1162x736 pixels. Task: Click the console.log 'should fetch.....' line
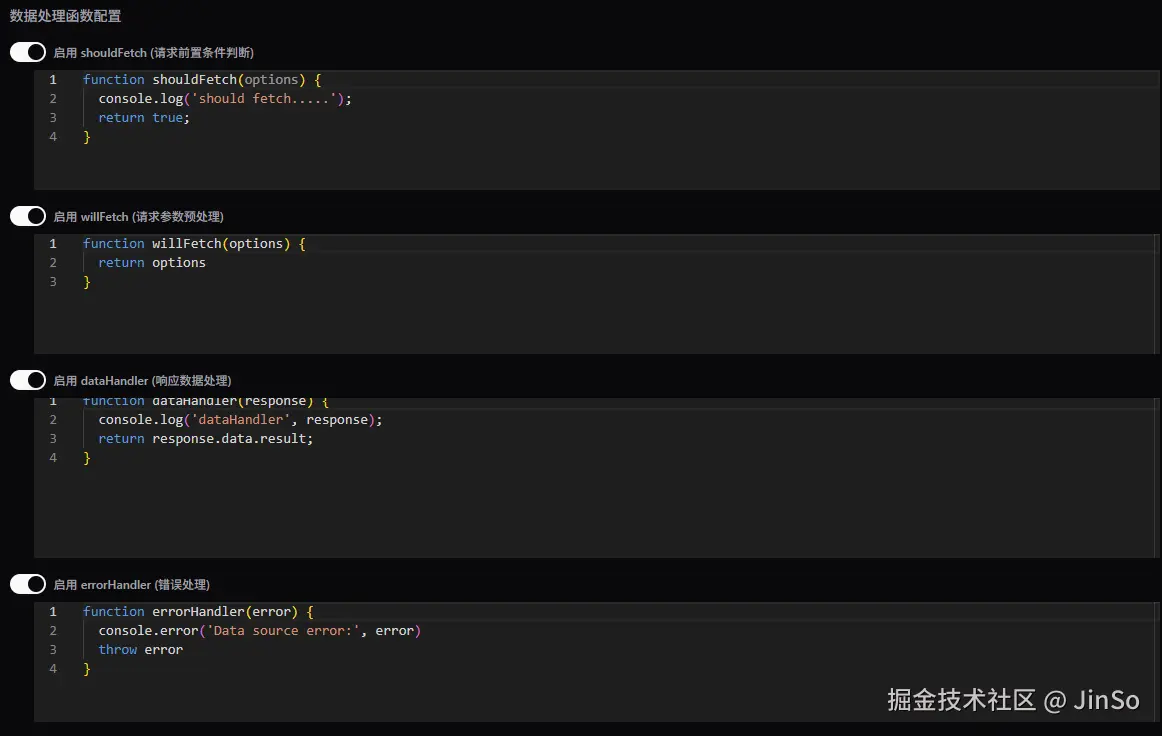(225, 98)
